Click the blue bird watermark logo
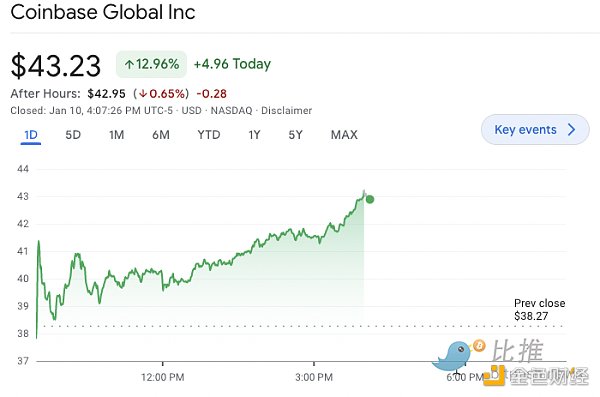 click(452, 356)
